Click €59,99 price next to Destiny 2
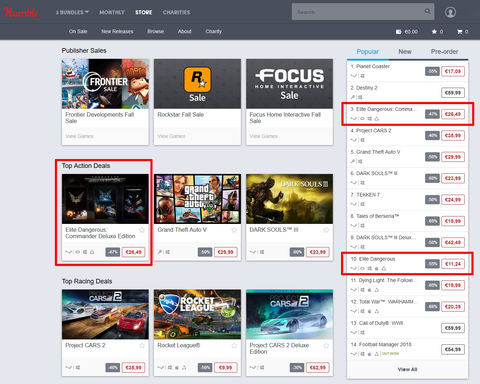Image resolution: width=480 pixels, height=384 pixels. coord(453,93)
